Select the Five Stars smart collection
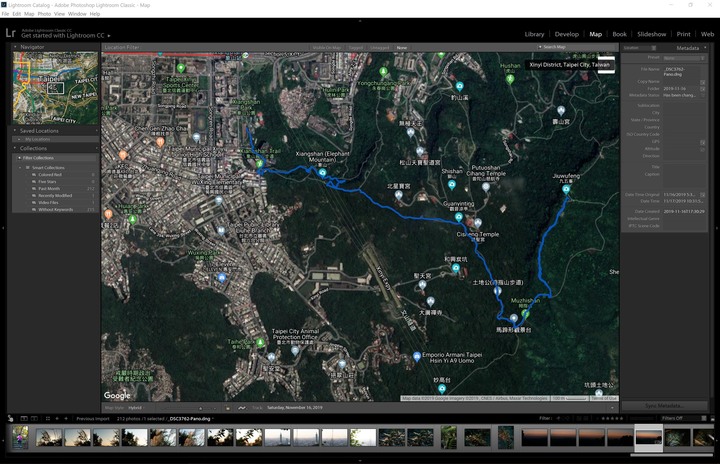 (x=47, y=181)
